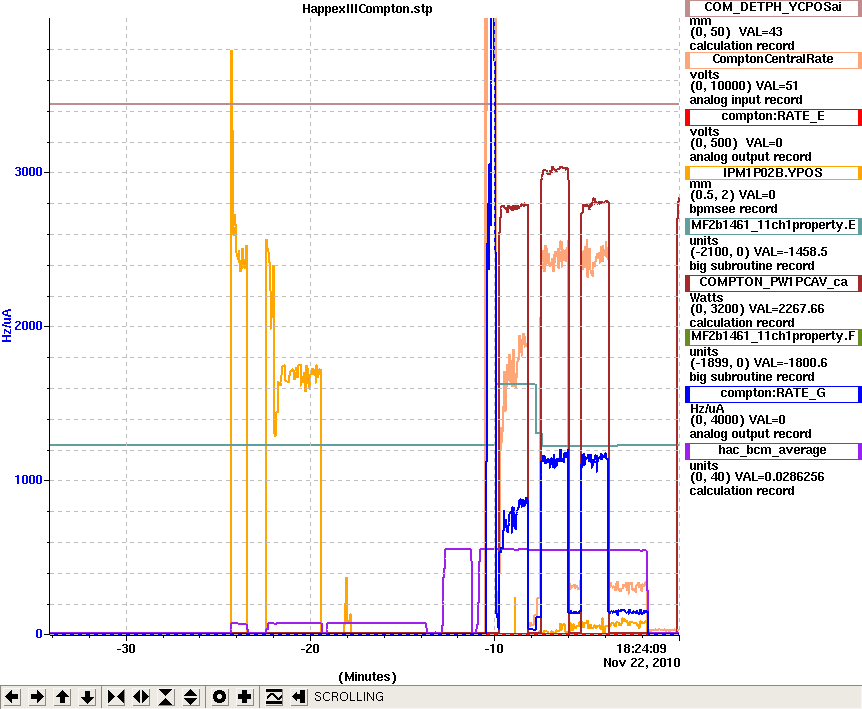Click the 18:24:09 timestamp on time axis
The image size is (862, 709).
click(641, 649)
